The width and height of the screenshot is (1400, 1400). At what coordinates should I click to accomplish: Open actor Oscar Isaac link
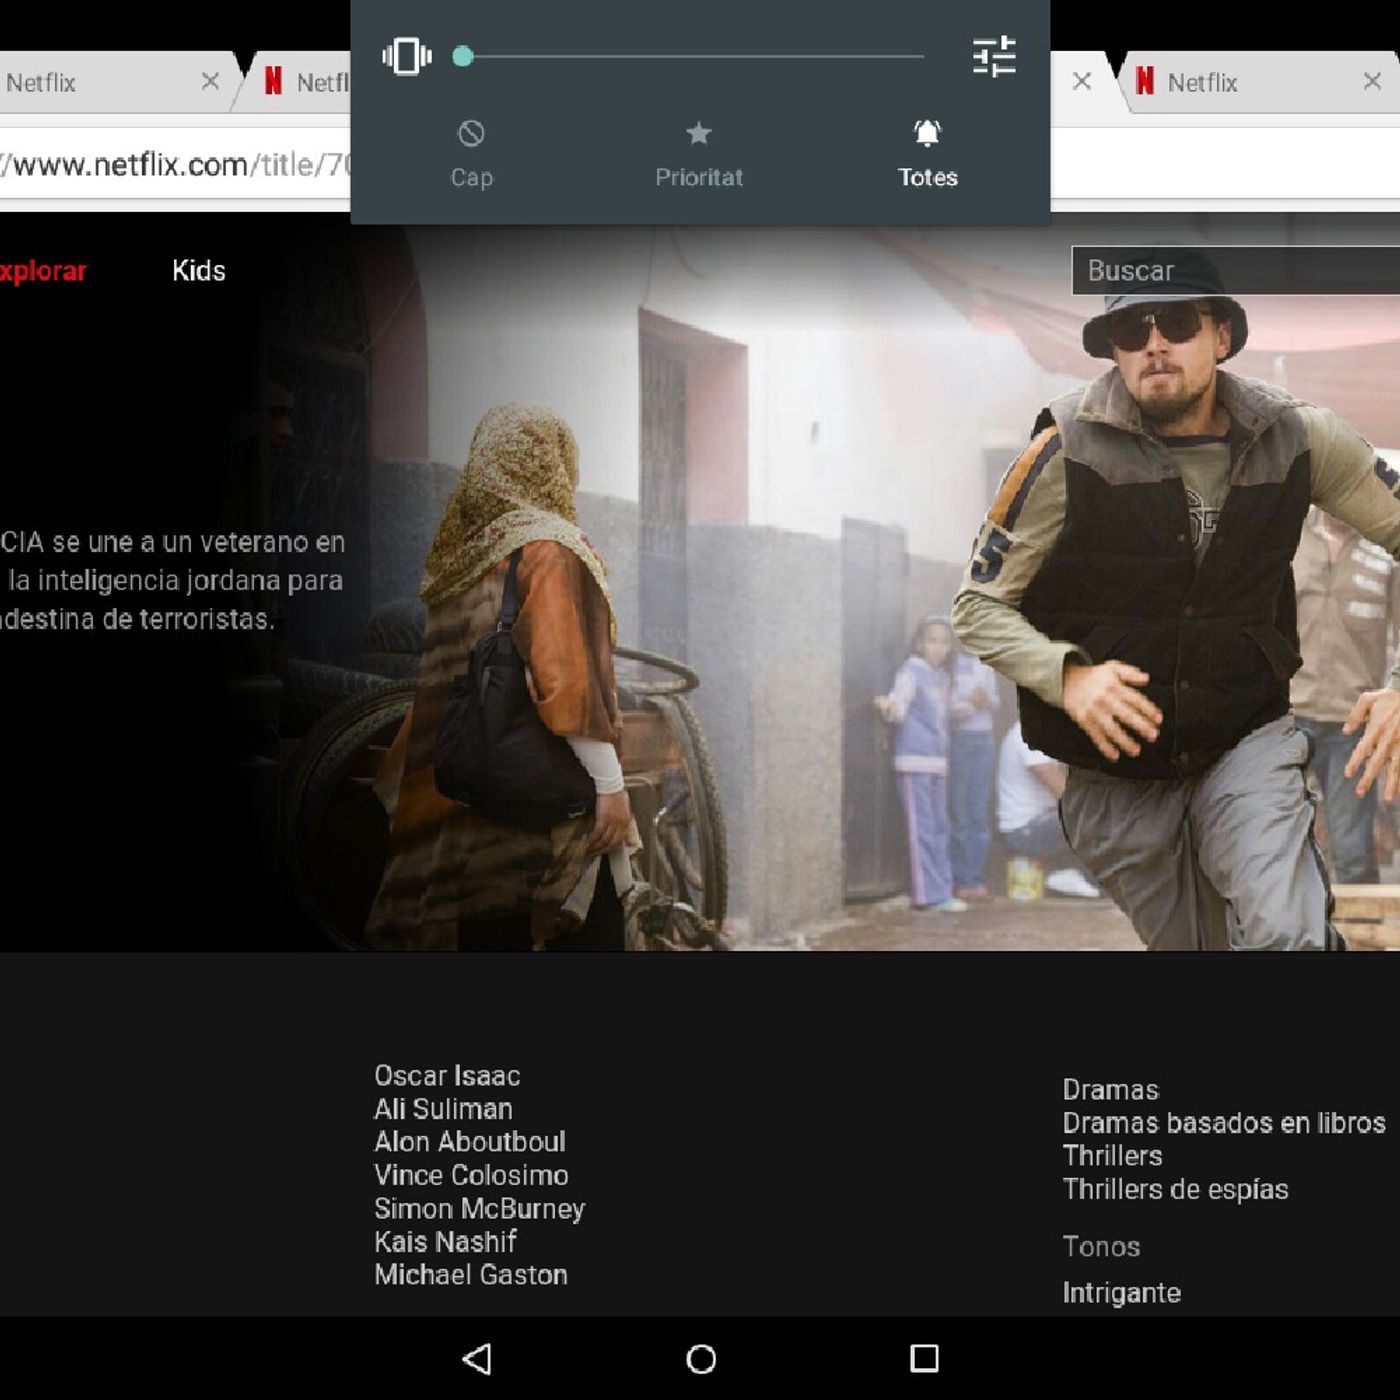(447, 1076)
